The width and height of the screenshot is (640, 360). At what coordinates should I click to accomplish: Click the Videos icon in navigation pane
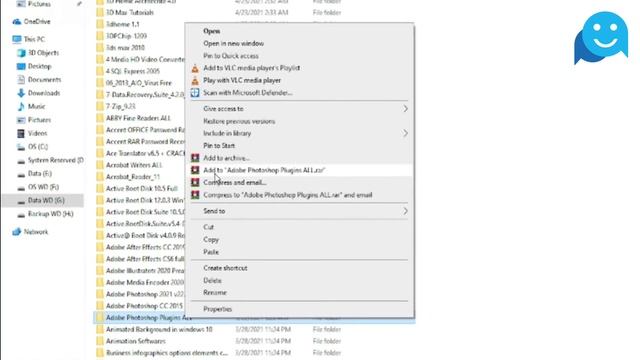pos(21,133)
